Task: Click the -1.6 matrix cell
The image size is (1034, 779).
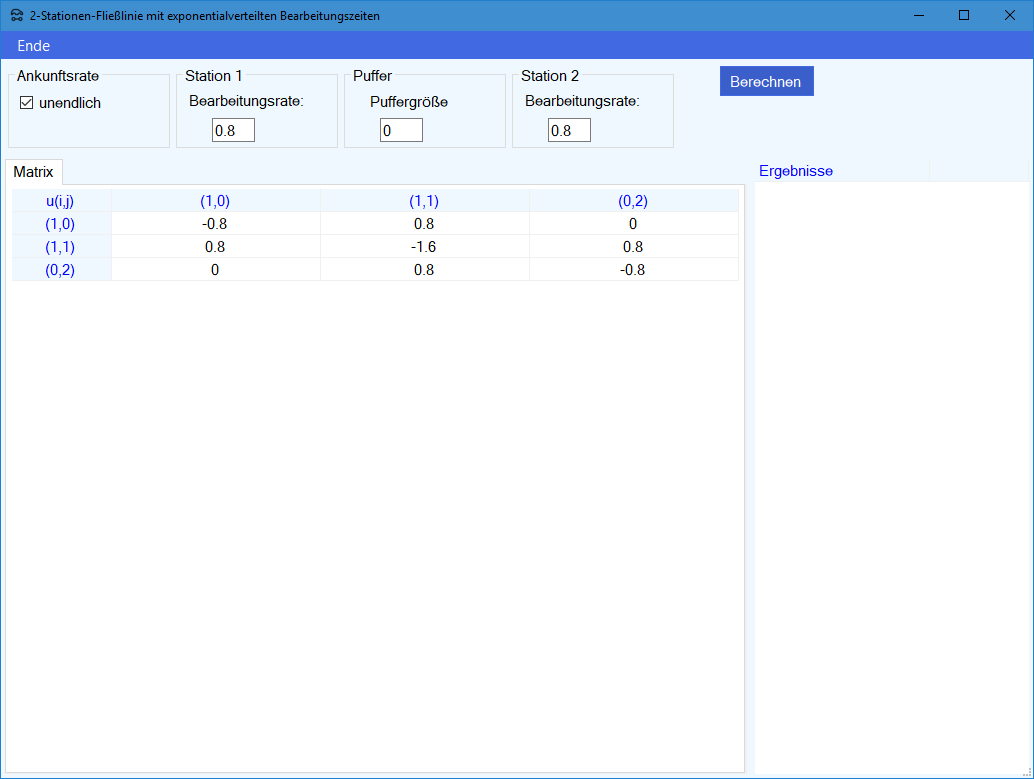Action: 424,247
